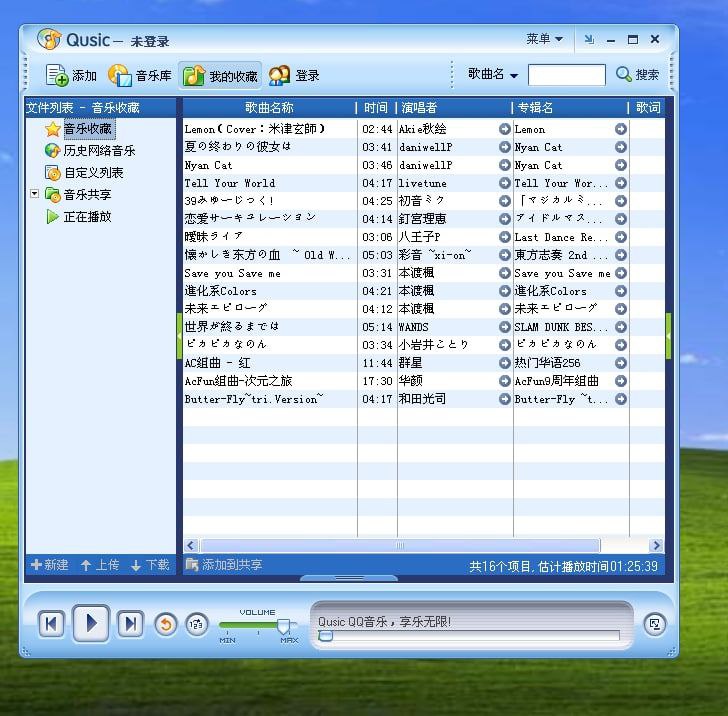
Task: Select 历史网络音乐 tree item
Action: [x=99, y=150]
